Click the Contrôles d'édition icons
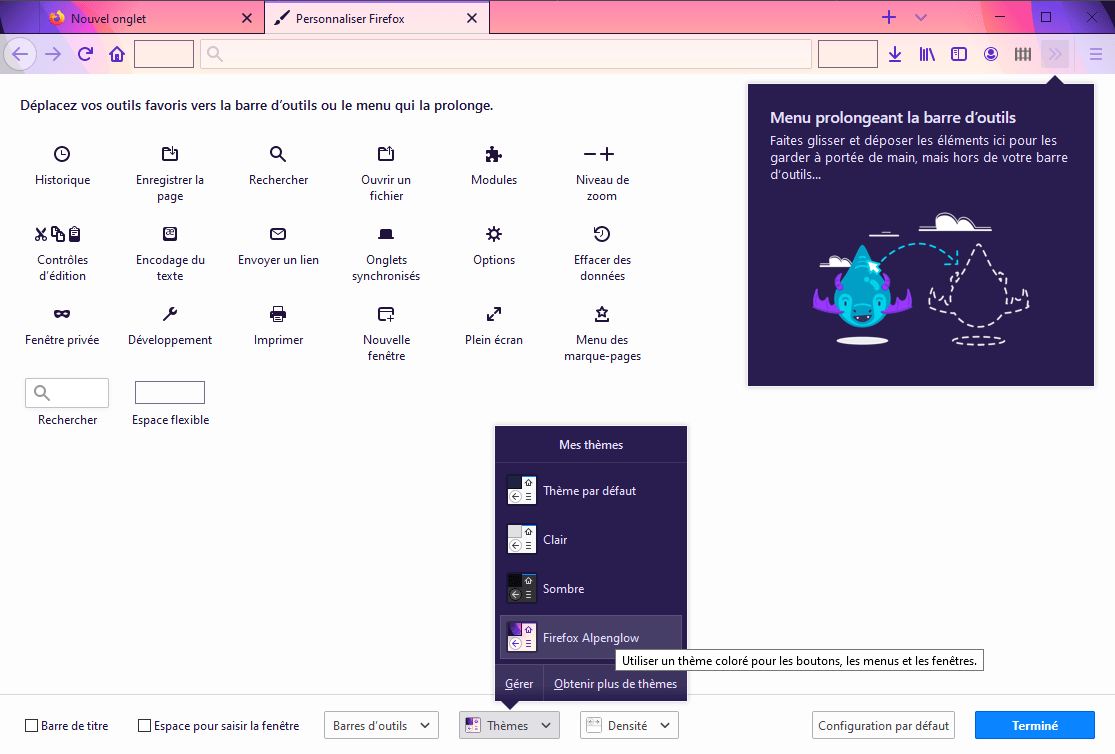 pos(58,233)
